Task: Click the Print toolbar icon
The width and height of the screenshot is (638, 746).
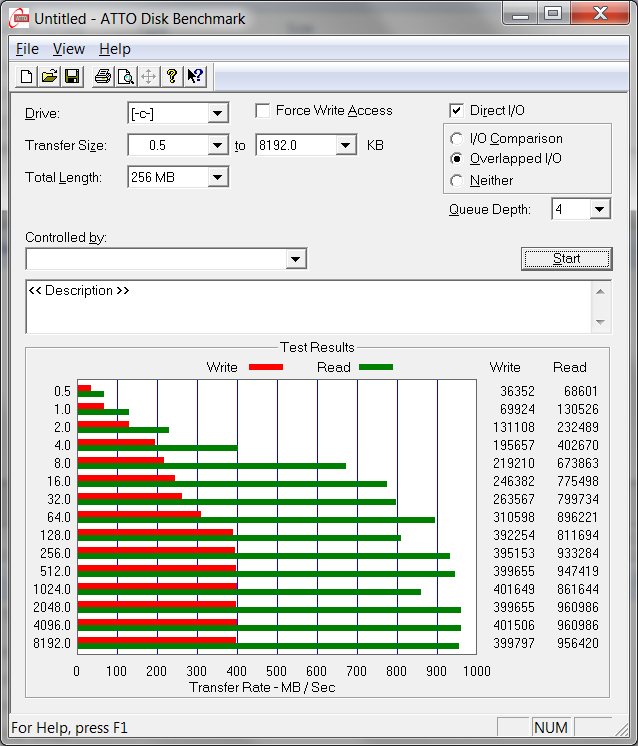Action: [x=102, y=76]
